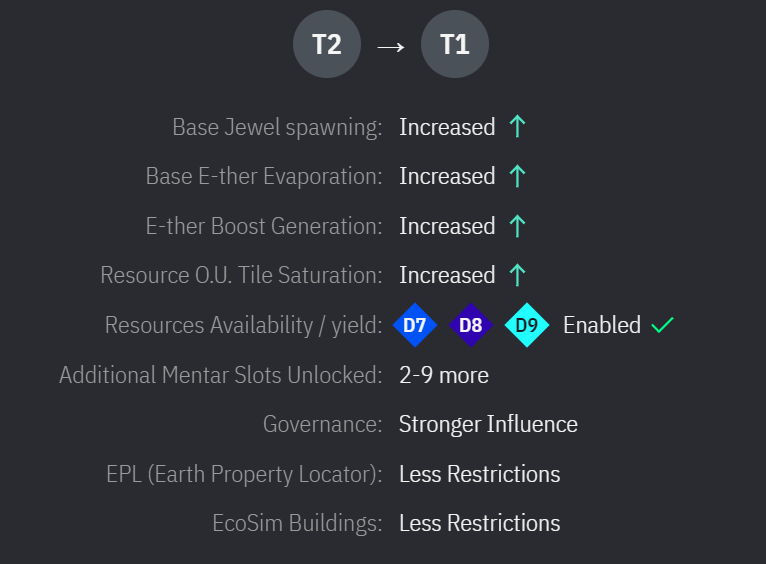Click the T2 tier circle badge

(327, 44)
